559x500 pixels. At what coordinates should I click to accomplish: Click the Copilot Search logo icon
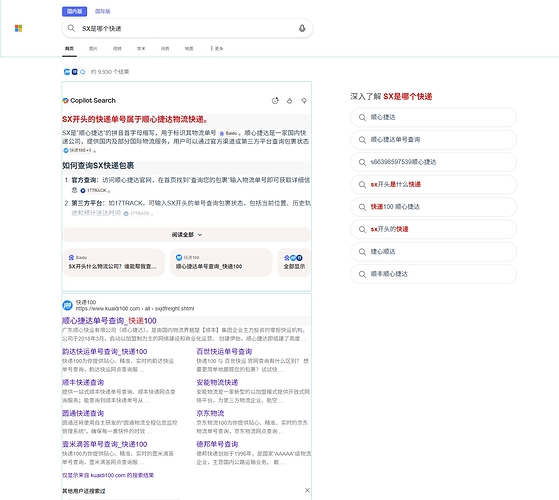tap(66, 100)
